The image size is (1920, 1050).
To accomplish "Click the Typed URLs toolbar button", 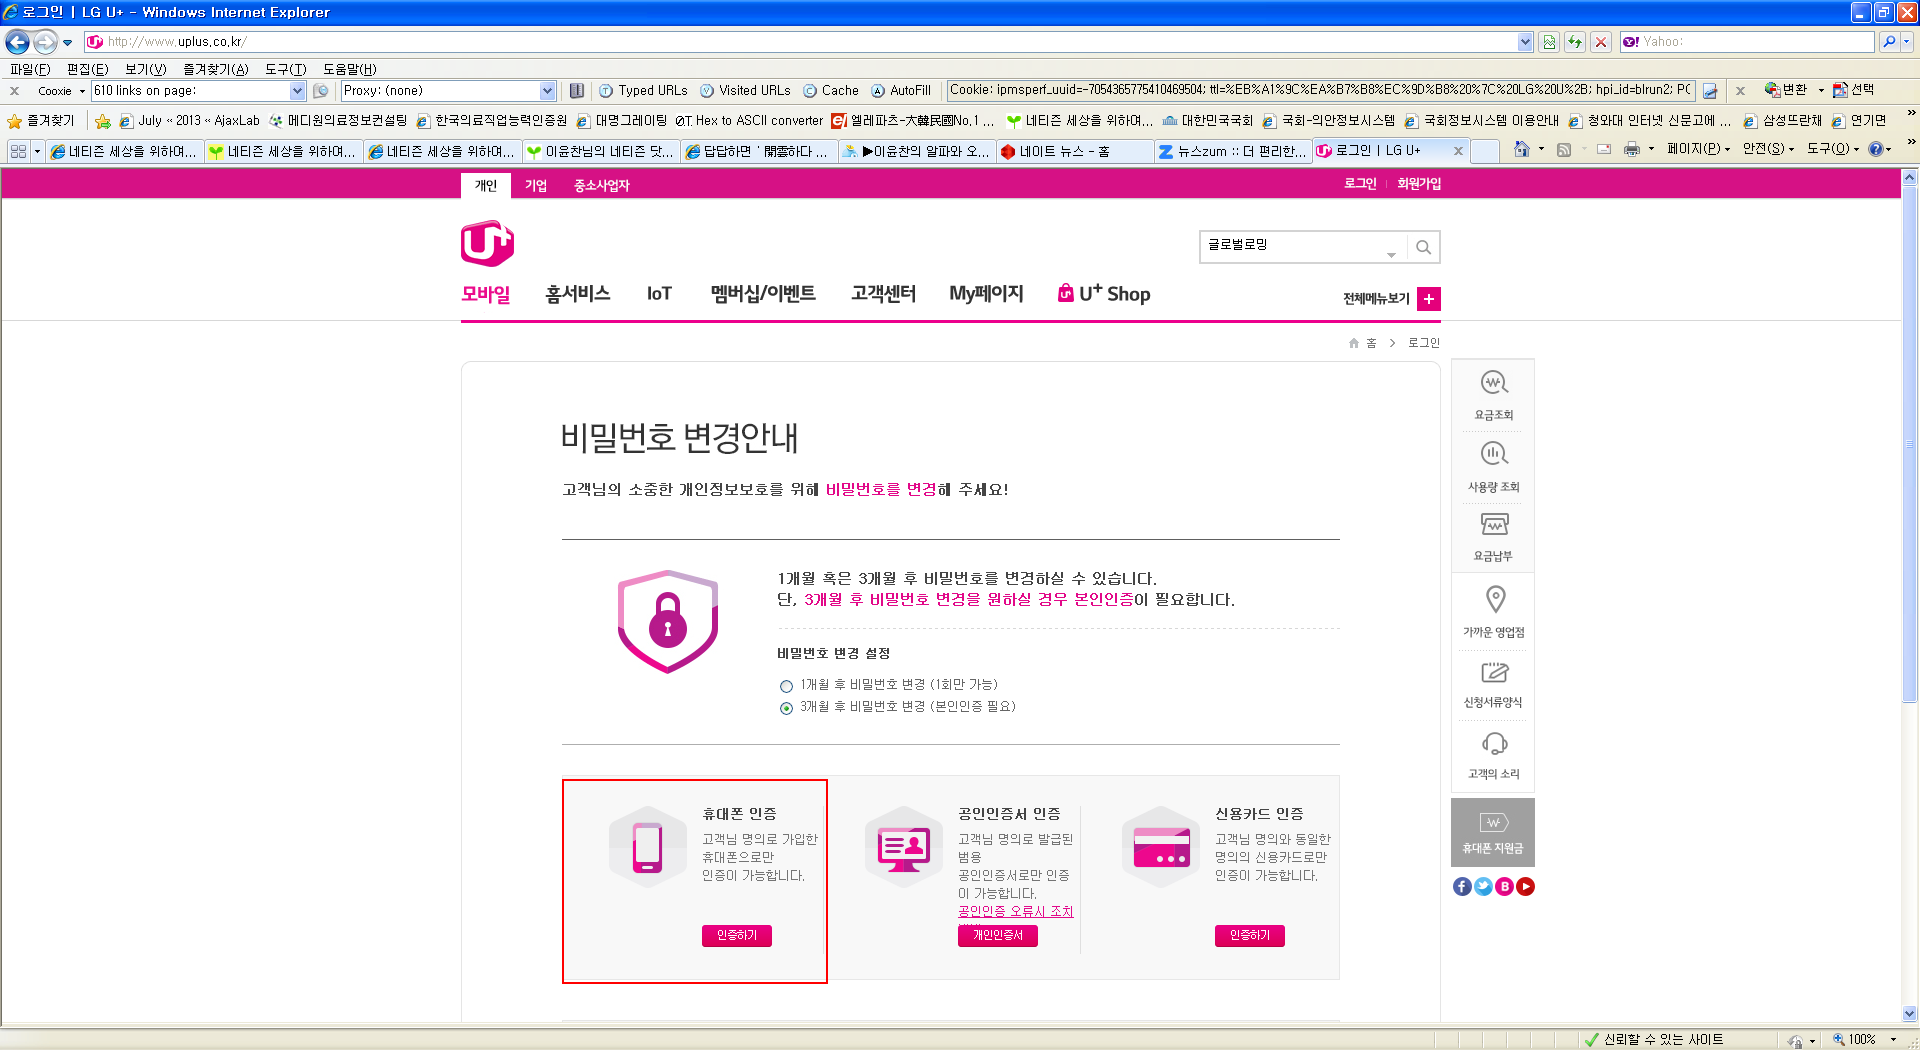I will [643, 91].
